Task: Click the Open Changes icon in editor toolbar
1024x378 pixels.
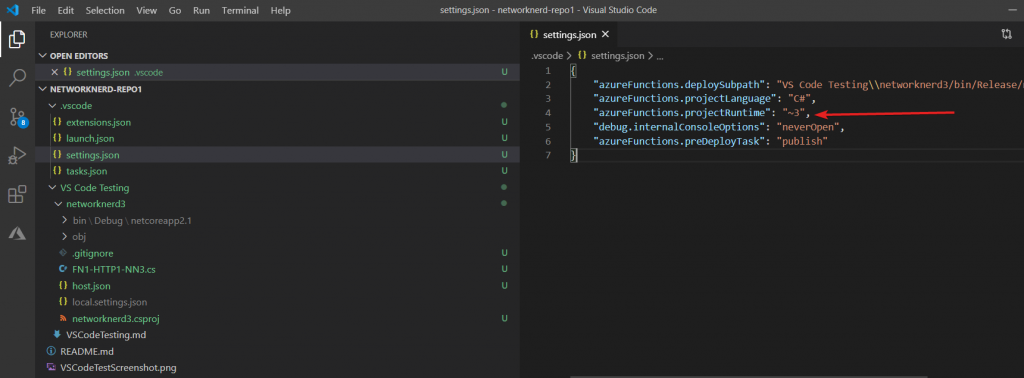Action: (x=1006, y=34)
